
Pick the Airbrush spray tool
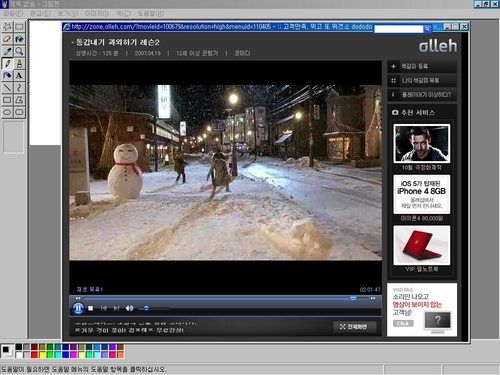tap(7, 76)
